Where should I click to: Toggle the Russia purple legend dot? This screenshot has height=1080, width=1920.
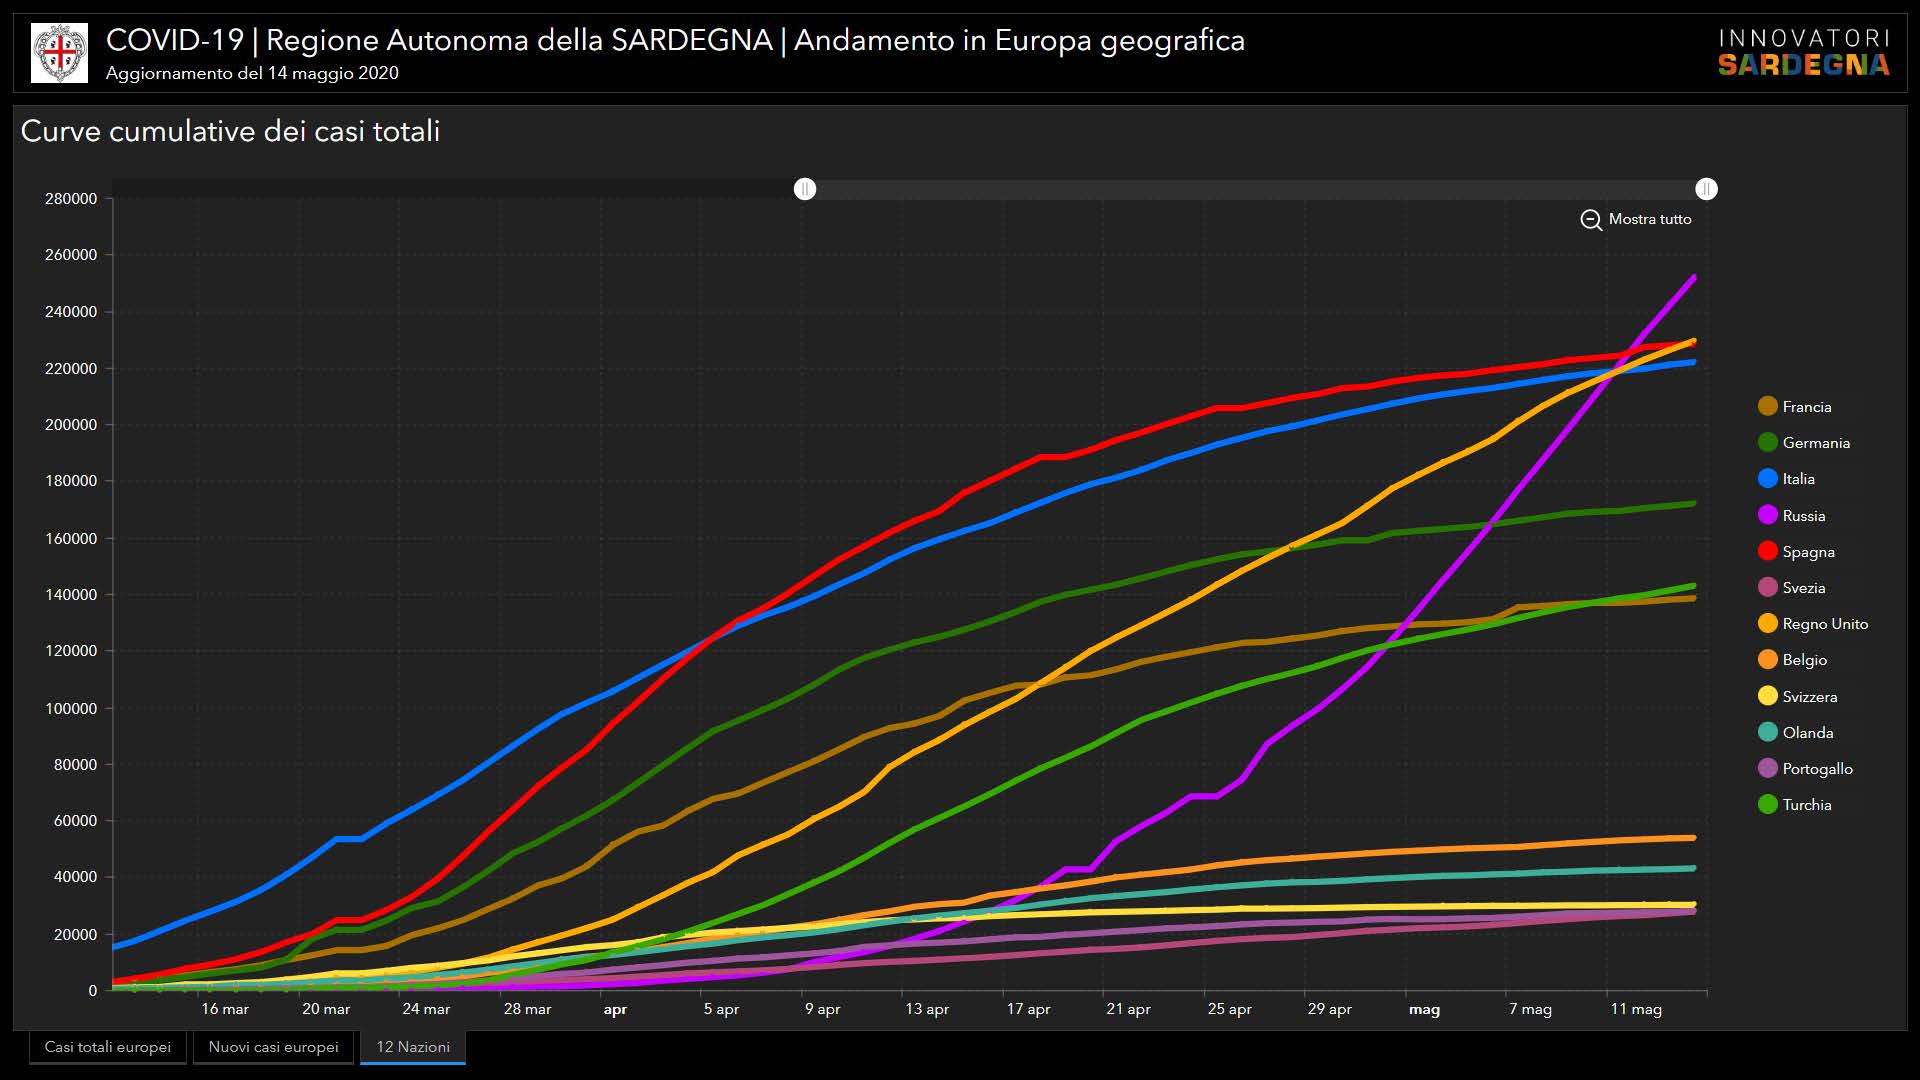(1767, 515)
